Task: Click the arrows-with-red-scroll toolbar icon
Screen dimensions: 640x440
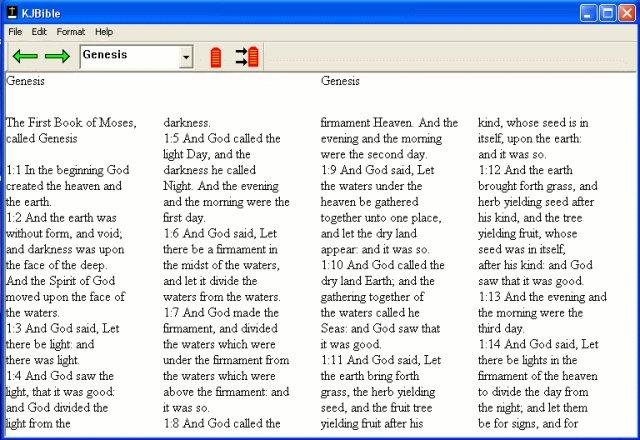Action: (x=247, y=57)
